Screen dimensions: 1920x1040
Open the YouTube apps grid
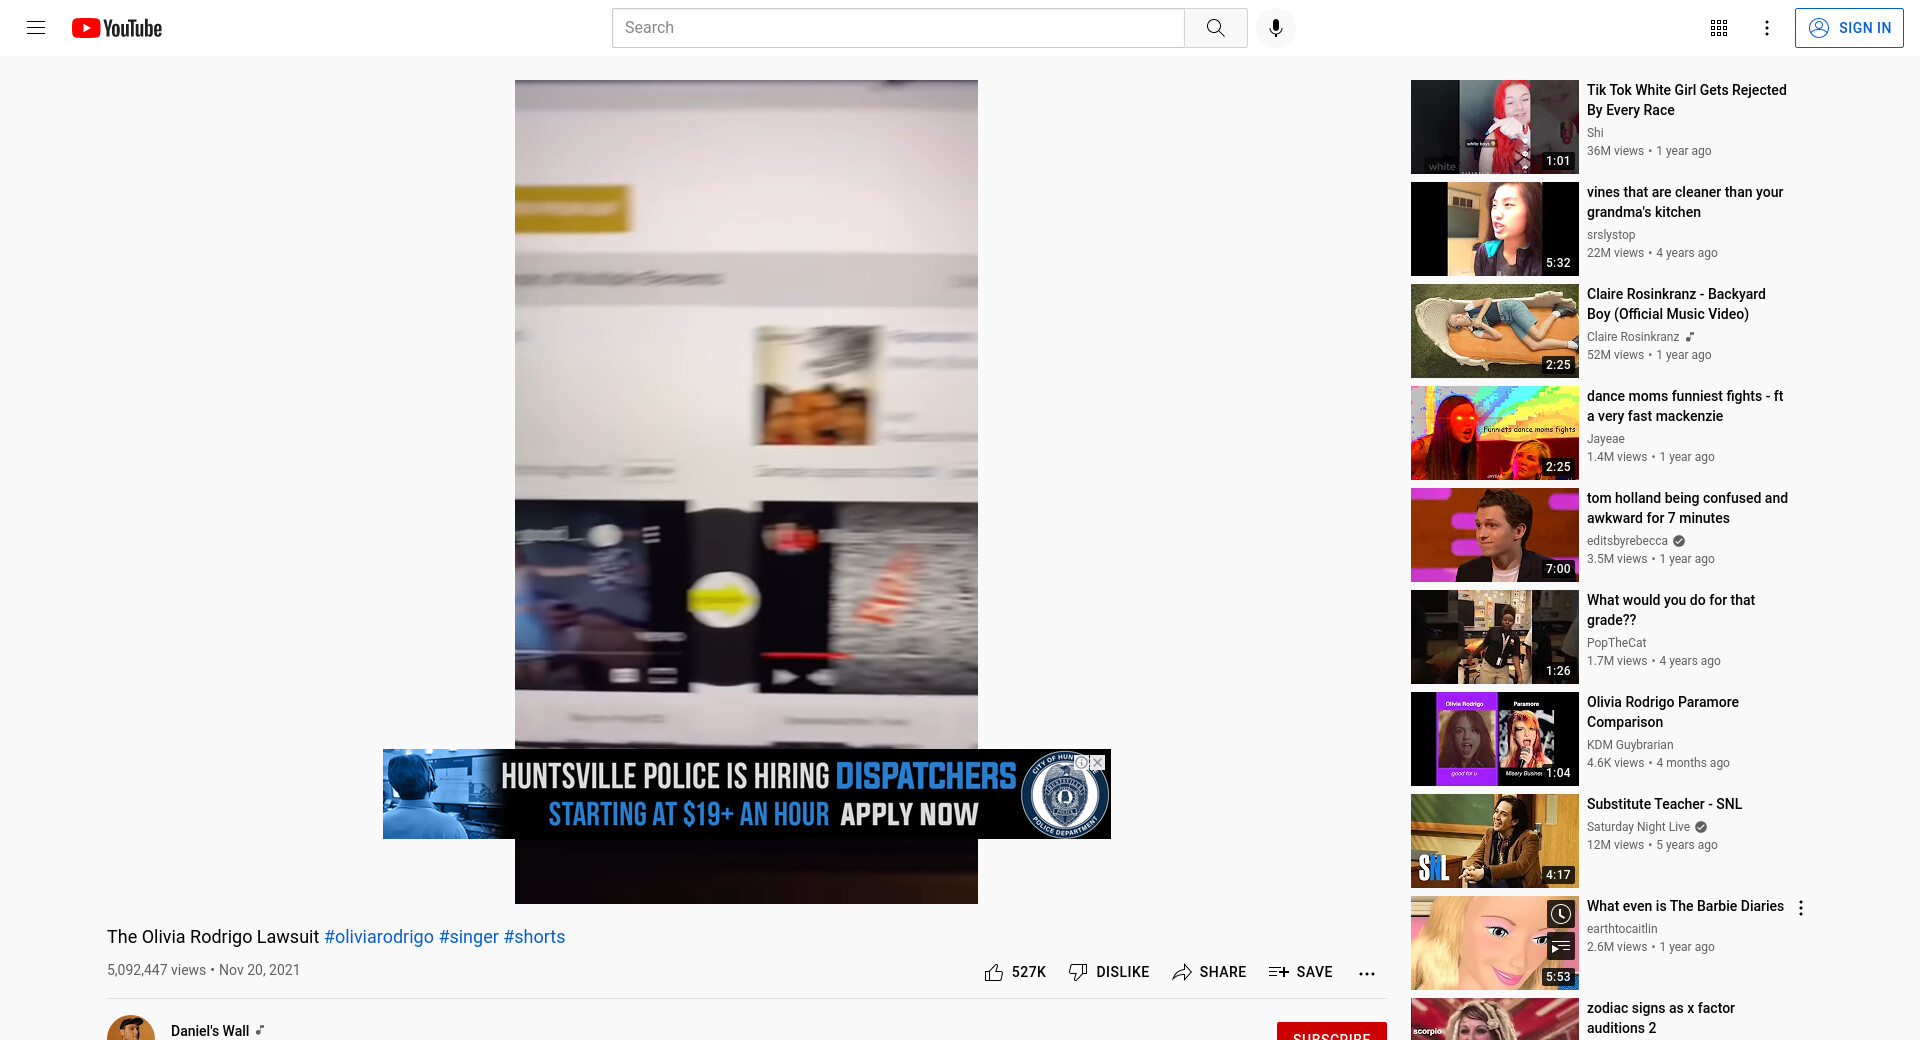[x=1719, y=28]
